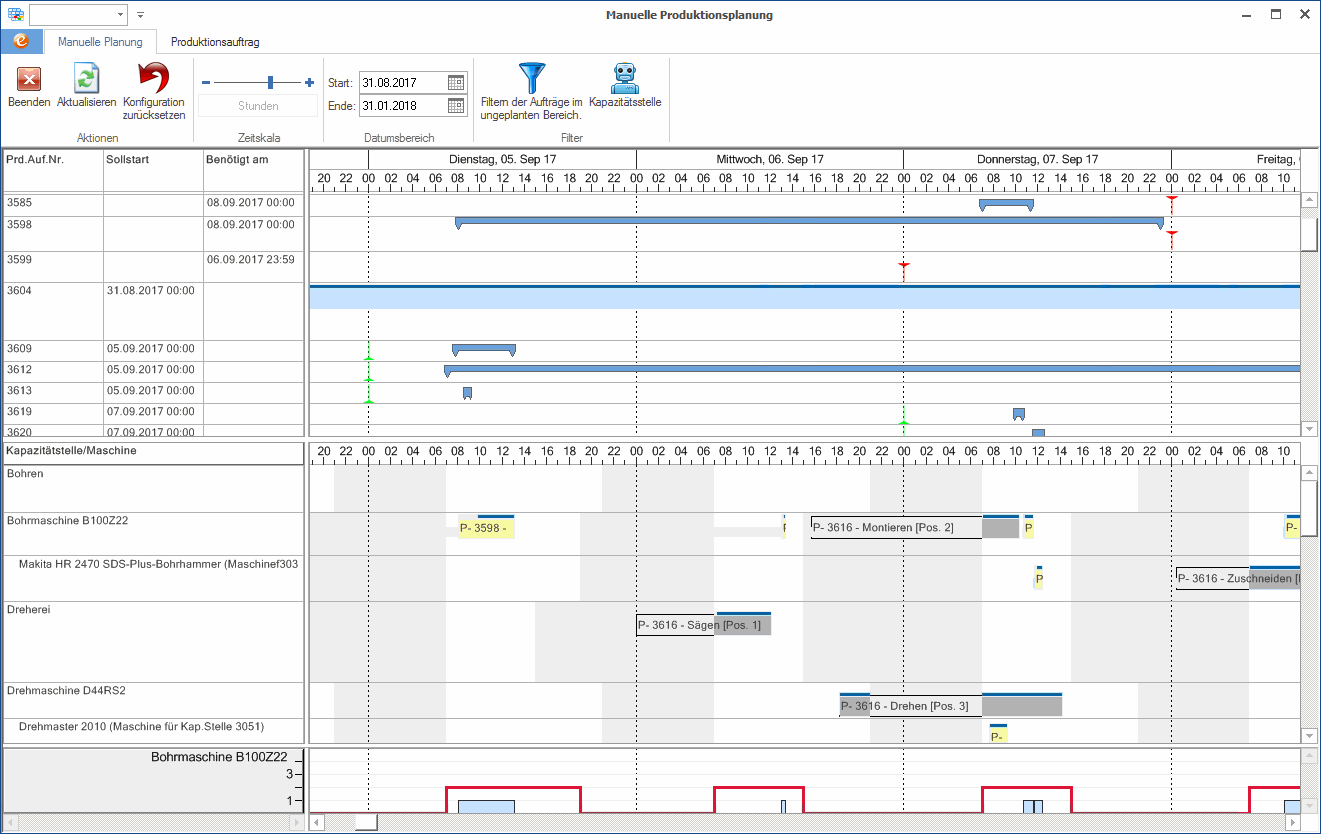Click the orange application menu button
The height and width of the screenshot is (834, 1321).
(21, 42)
